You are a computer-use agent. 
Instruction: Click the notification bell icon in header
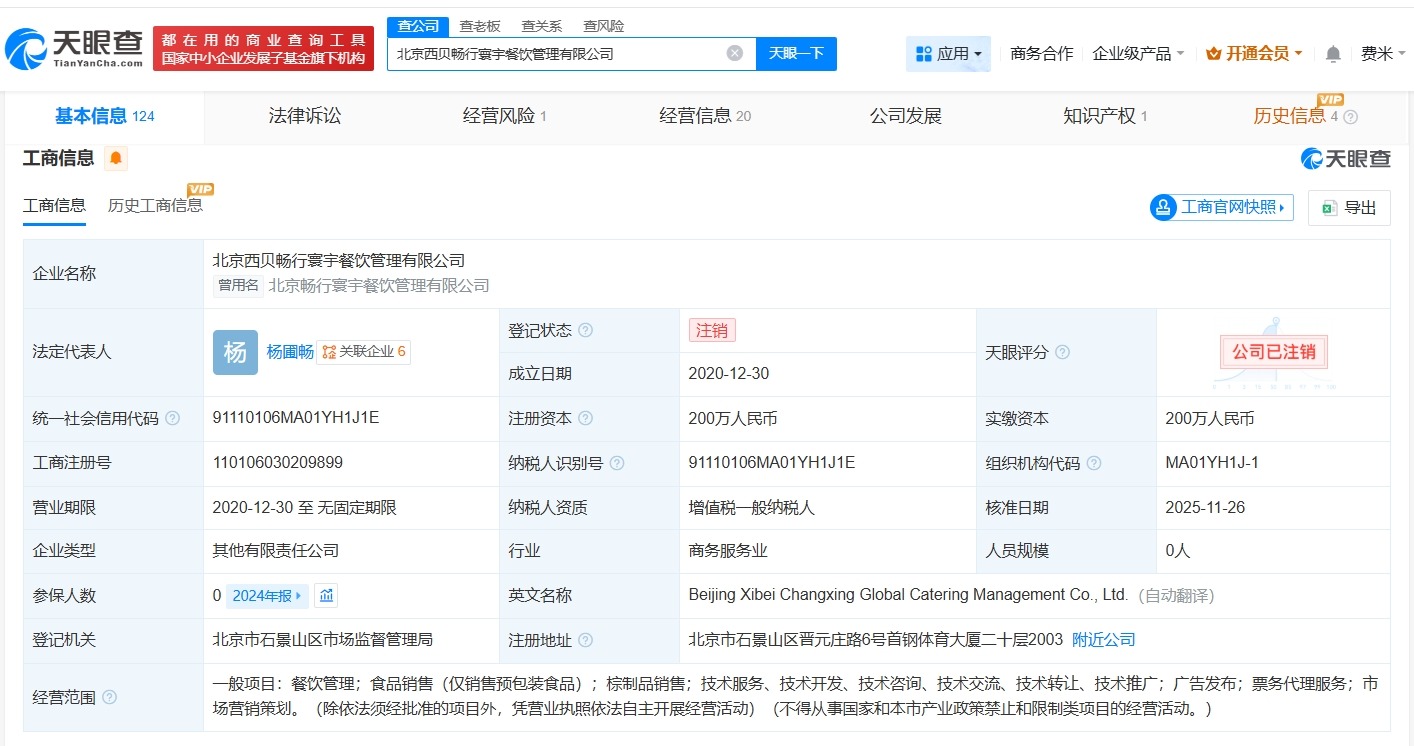(x=1333, y=54)
